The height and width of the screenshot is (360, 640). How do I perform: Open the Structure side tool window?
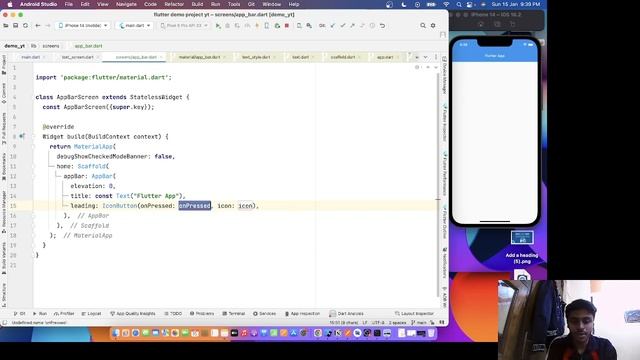click(4, 295)
